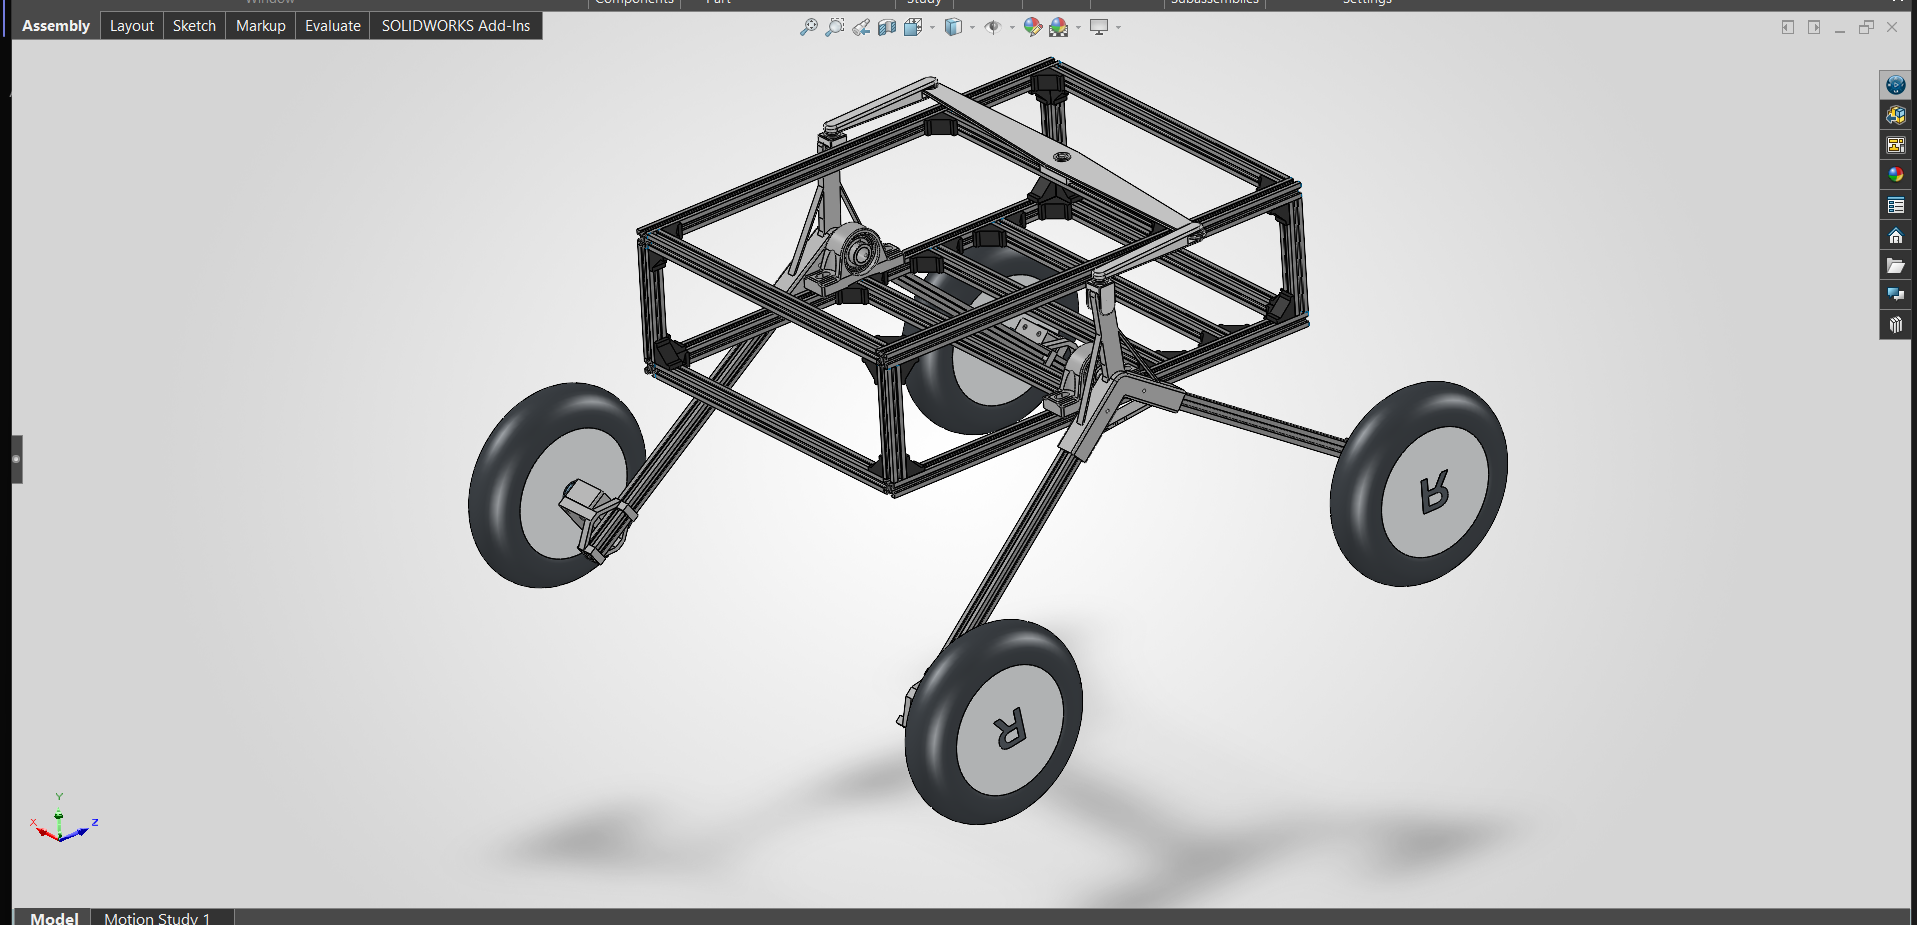
Task: Click the right-arrow viewport pane button
Action: click(x=1814, y=27)
